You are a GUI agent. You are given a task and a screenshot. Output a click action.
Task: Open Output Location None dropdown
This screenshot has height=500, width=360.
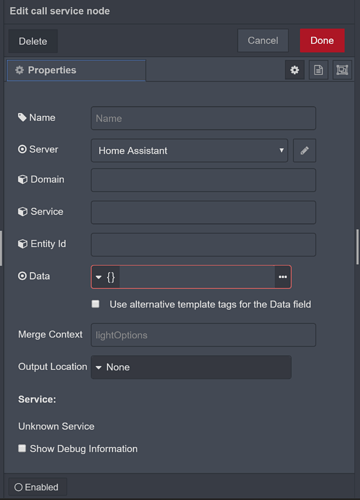coord(191,367)
